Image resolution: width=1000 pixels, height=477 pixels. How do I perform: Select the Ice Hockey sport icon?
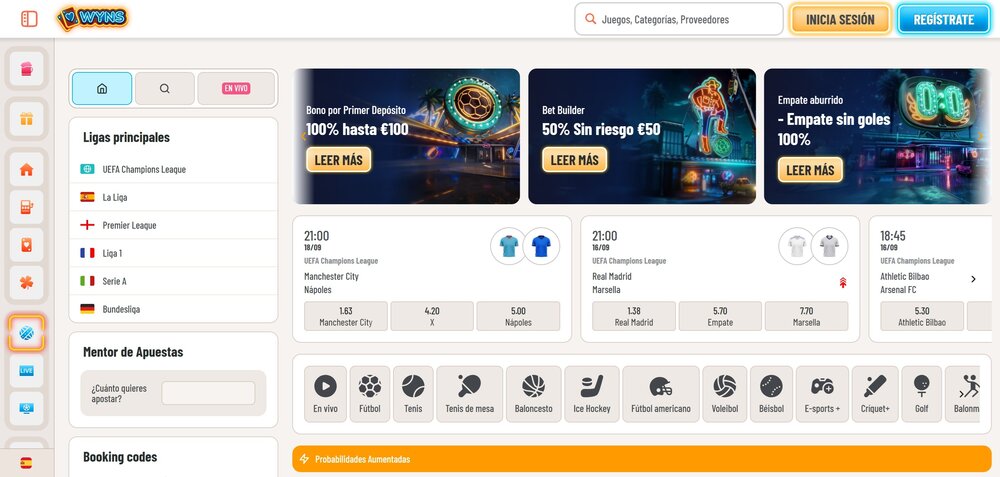(x=592, y=394)
